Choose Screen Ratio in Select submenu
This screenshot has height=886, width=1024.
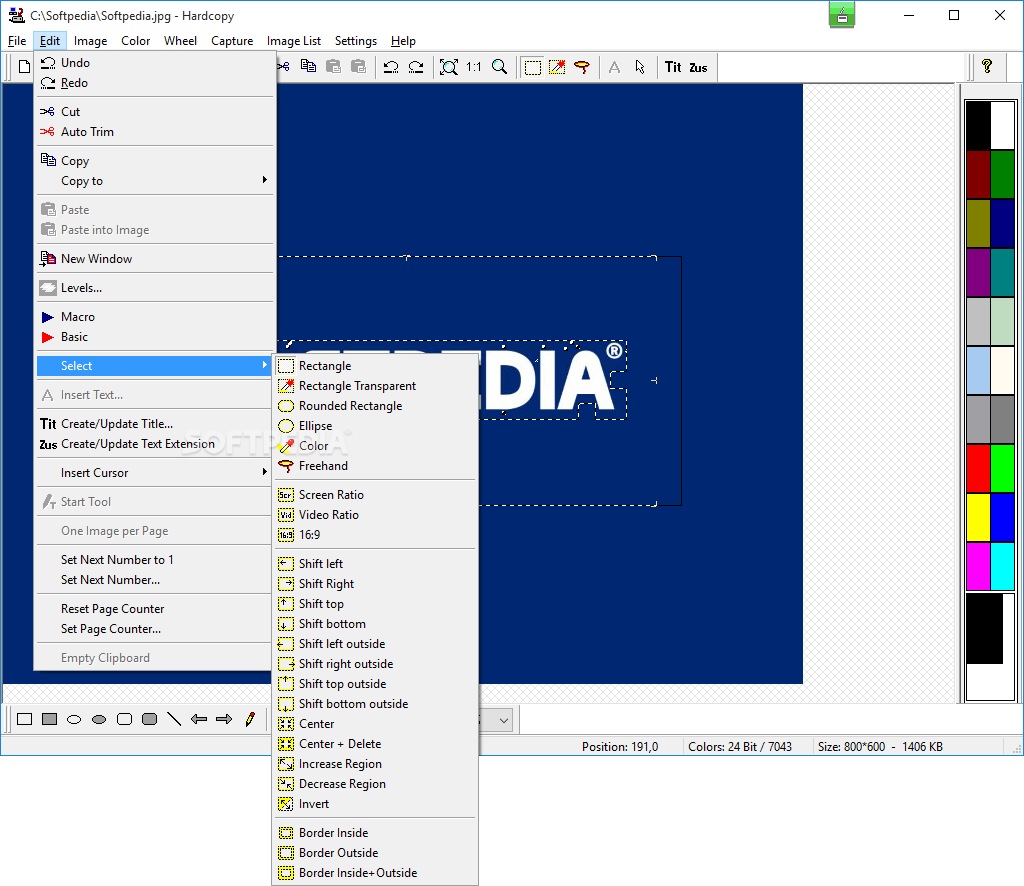tap(375, 495)
